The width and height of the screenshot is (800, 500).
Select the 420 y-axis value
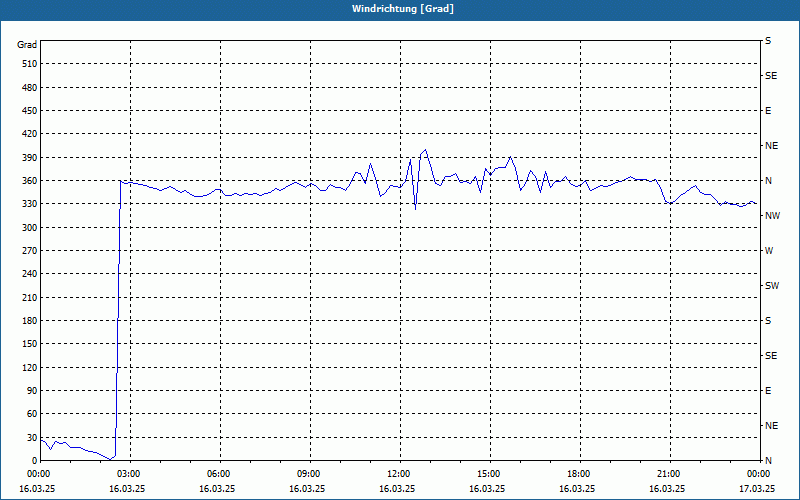click(x=30, y=134)
